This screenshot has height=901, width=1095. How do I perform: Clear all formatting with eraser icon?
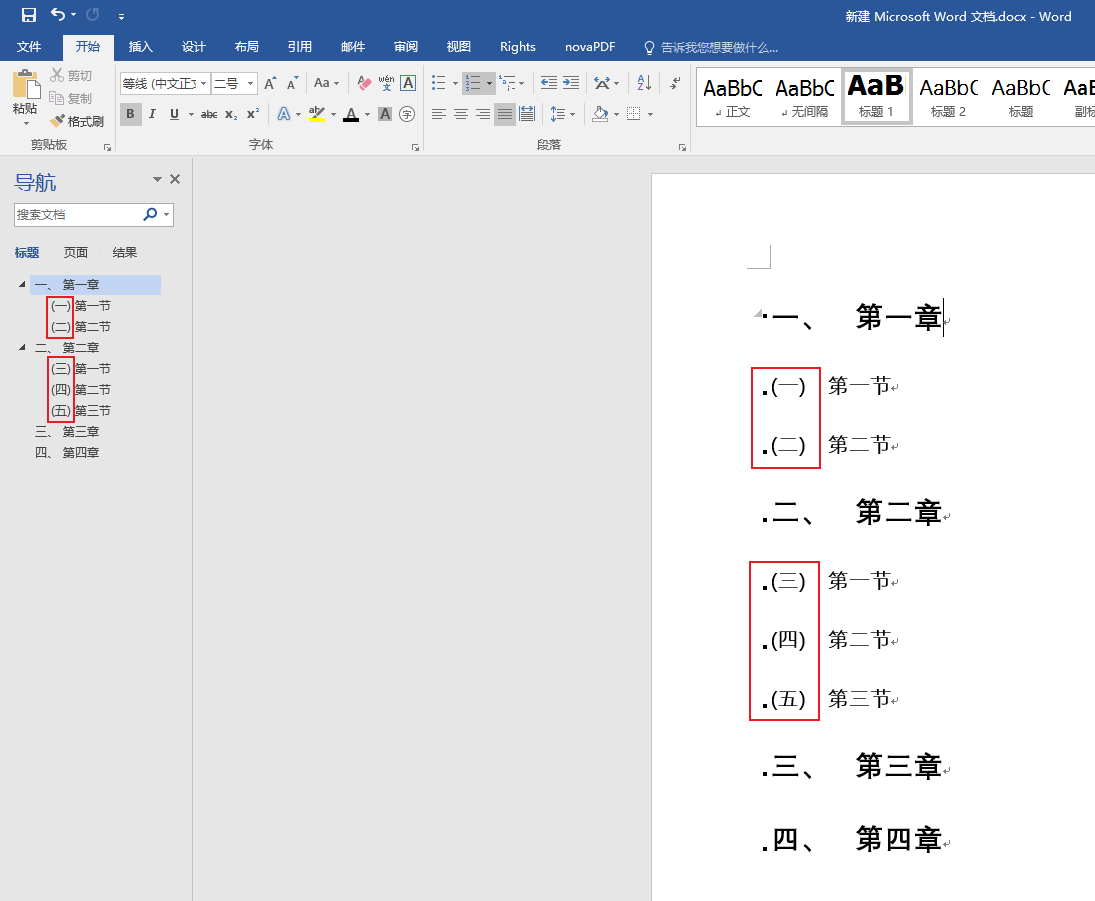[364, 83]
